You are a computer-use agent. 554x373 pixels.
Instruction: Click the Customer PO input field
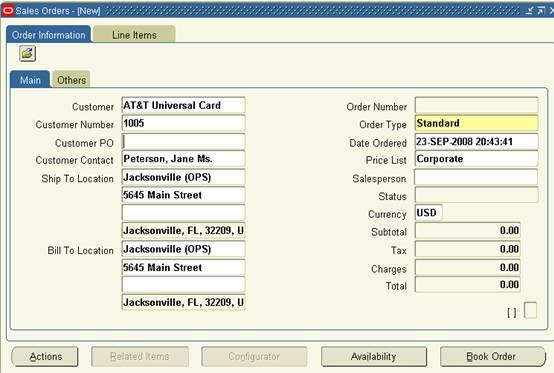pyautogui.click(x=183, y=142)
